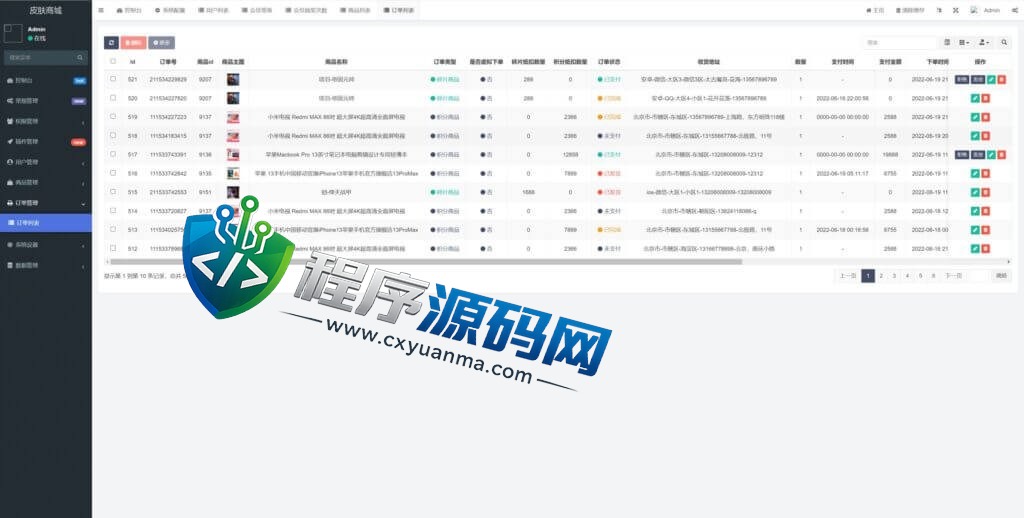1024x518 pixels.
Task: Tick the select-all checkbox in table header
Action: point(113,61)
